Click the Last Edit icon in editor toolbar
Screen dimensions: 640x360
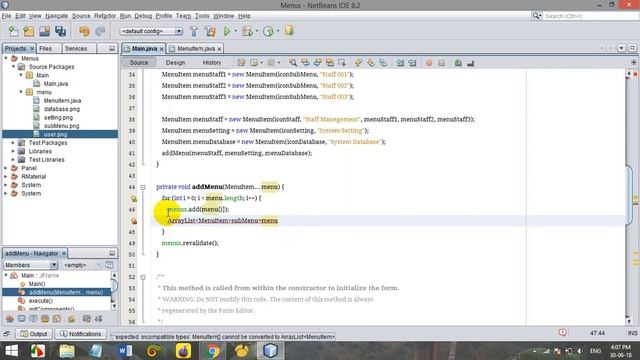(x=241, y=63)
